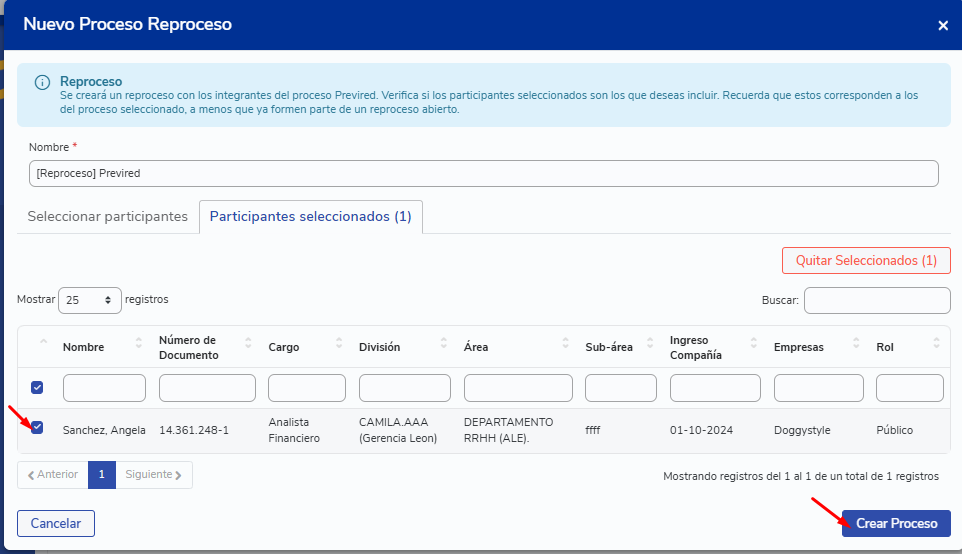Image resolution: width=962 pixels, height=554 pixels.
Task: Close the Nuevo Proceso Reproceso dialog
Action: [x=943, y=25]
